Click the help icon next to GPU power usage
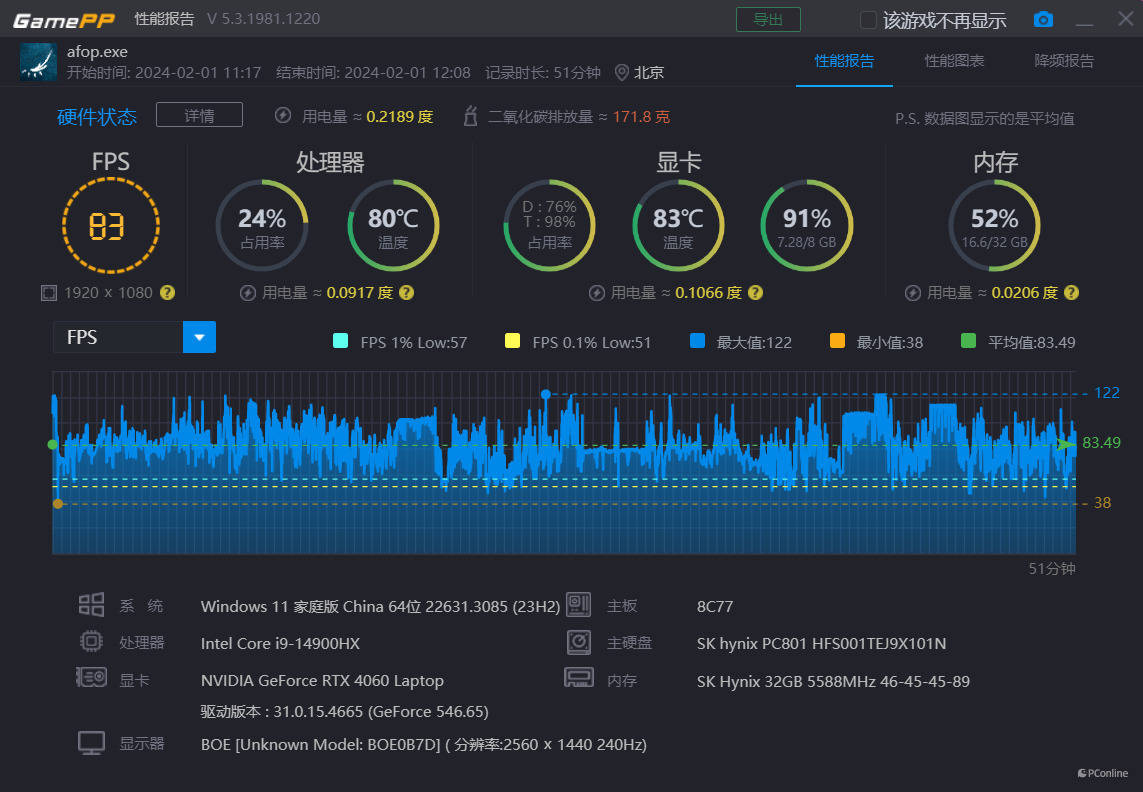Screen dimensions: 1143x792 click(x=755, y=293)
